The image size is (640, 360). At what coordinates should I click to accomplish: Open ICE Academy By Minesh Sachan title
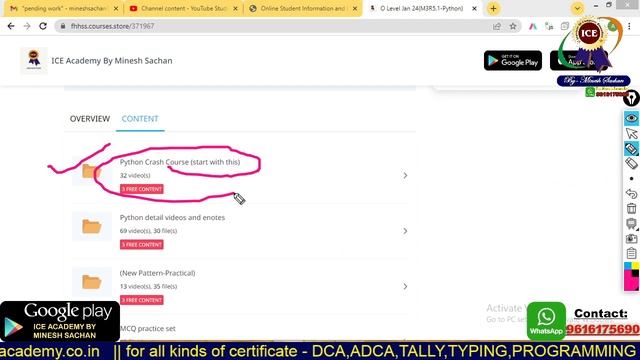(112, 61)
